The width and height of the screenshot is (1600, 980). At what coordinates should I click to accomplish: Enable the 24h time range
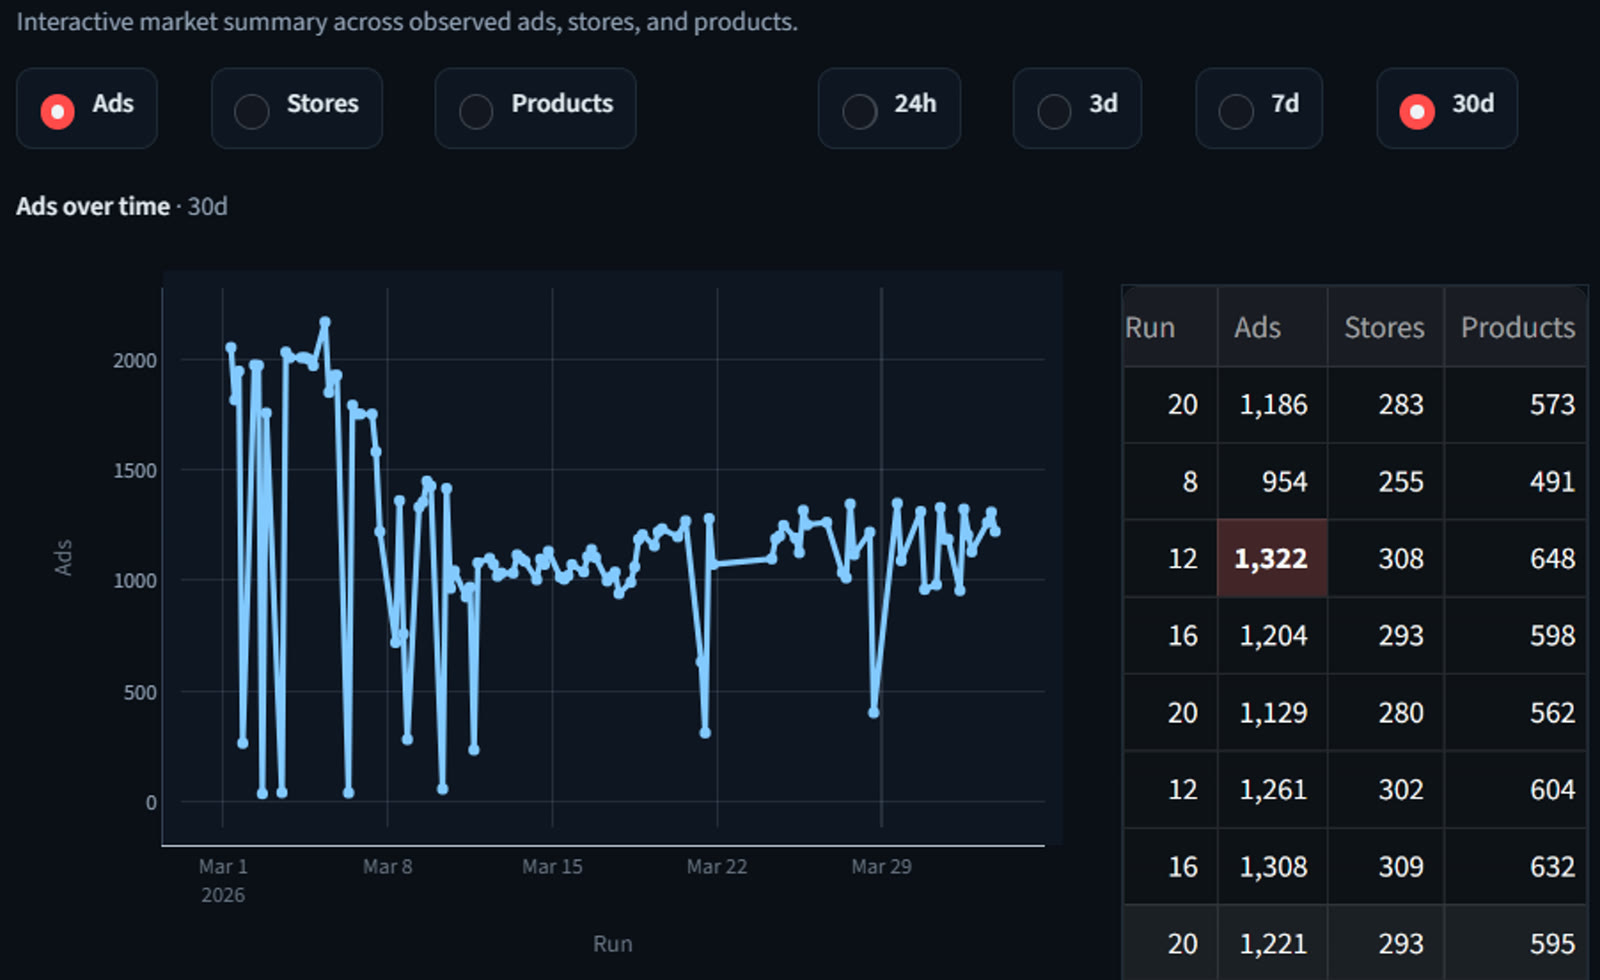point(889,108)
